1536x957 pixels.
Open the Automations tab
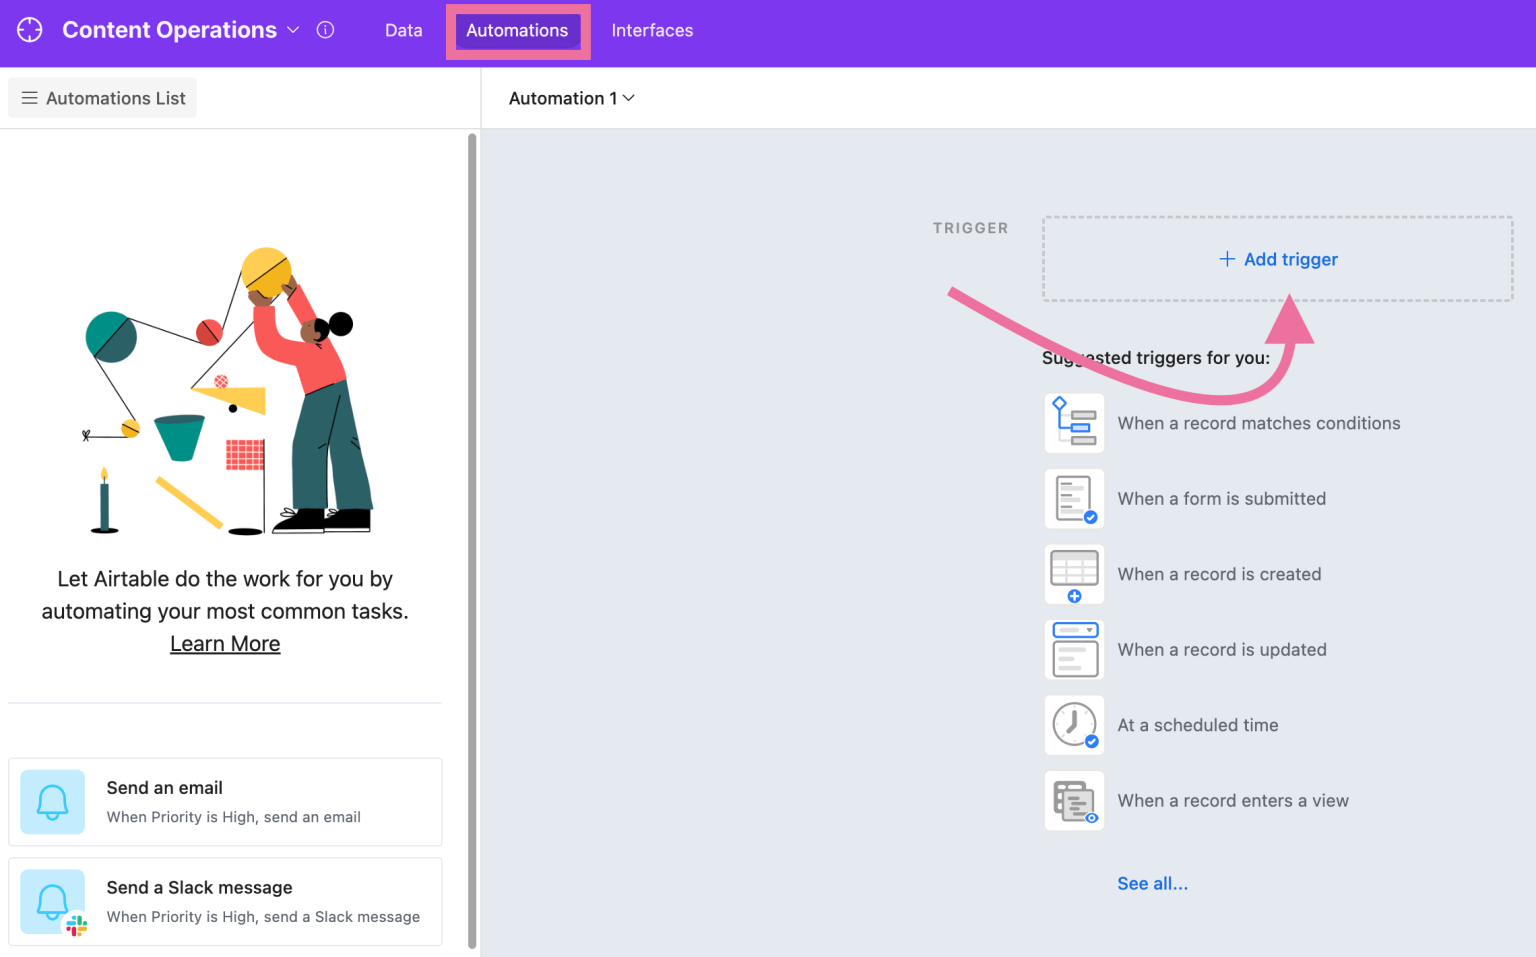coord(517,30)
